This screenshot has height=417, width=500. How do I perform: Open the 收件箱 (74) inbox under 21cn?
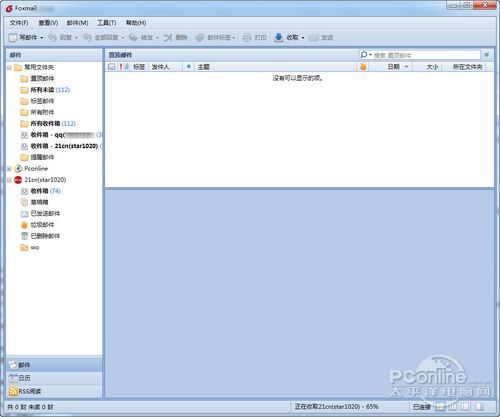[x=41, y=191]
